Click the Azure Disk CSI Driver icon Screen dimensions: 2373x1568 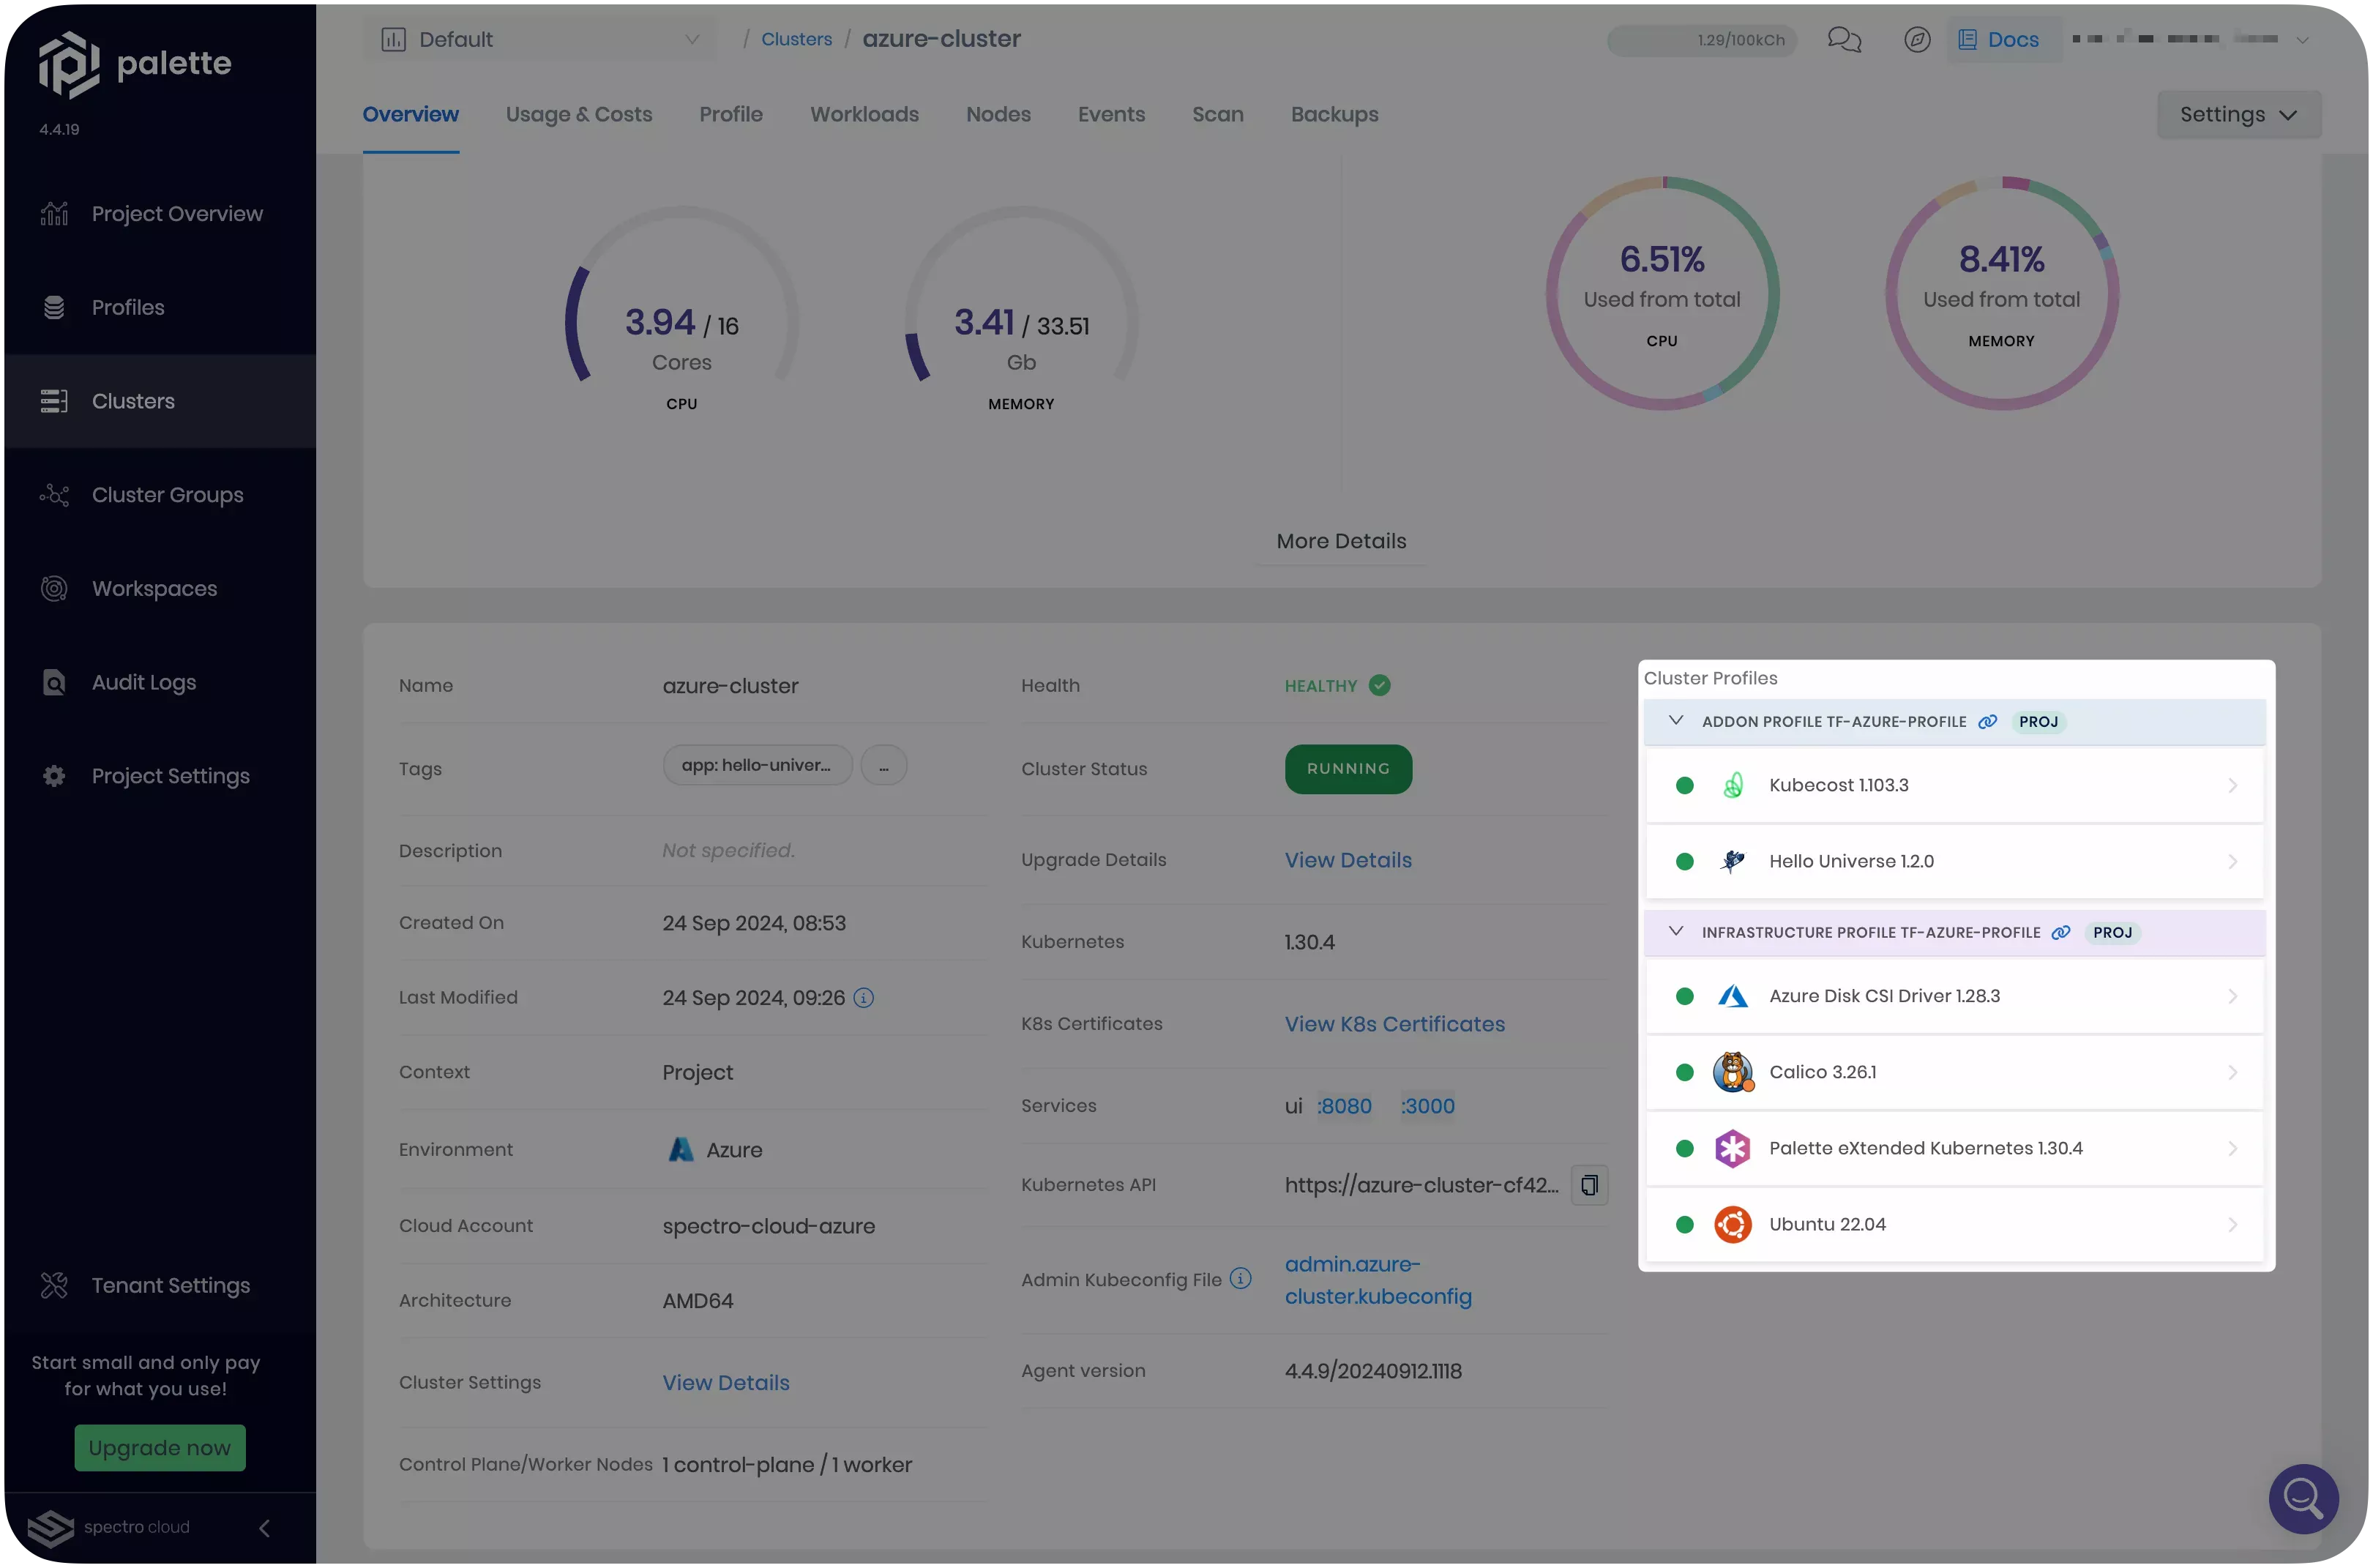click(x=1733, y=996)
